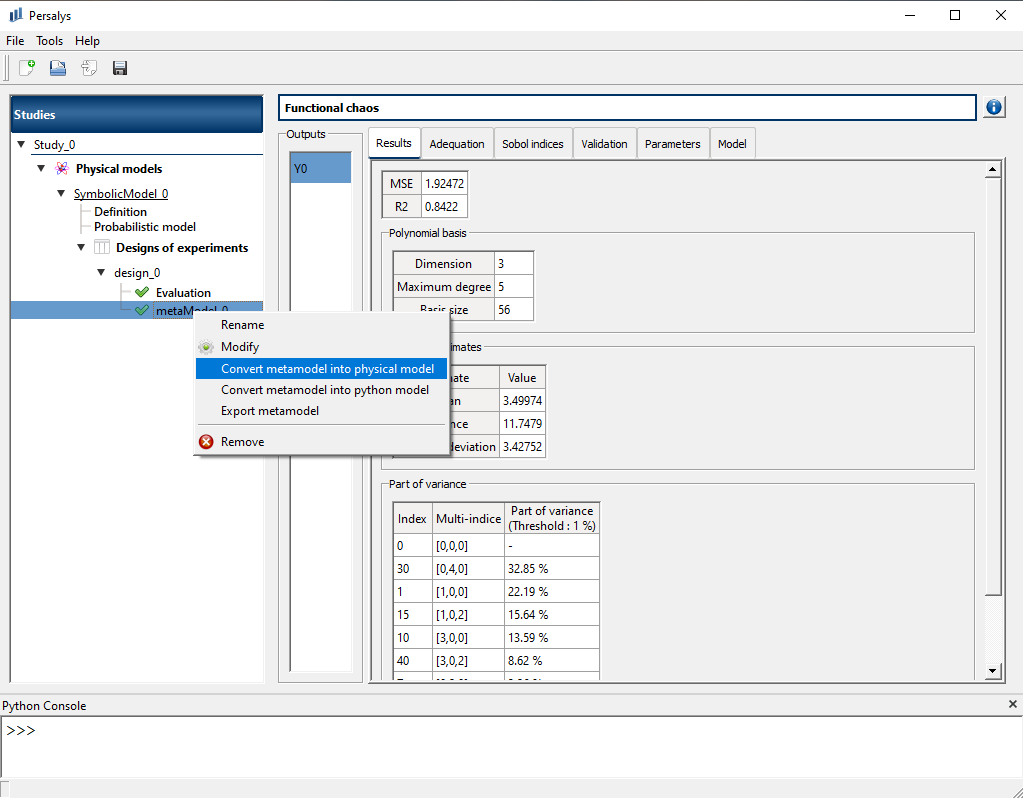Screen dimensions: 1023x798
Task: Click the green checkmark beside Evaluation
Action: point(141,293)
